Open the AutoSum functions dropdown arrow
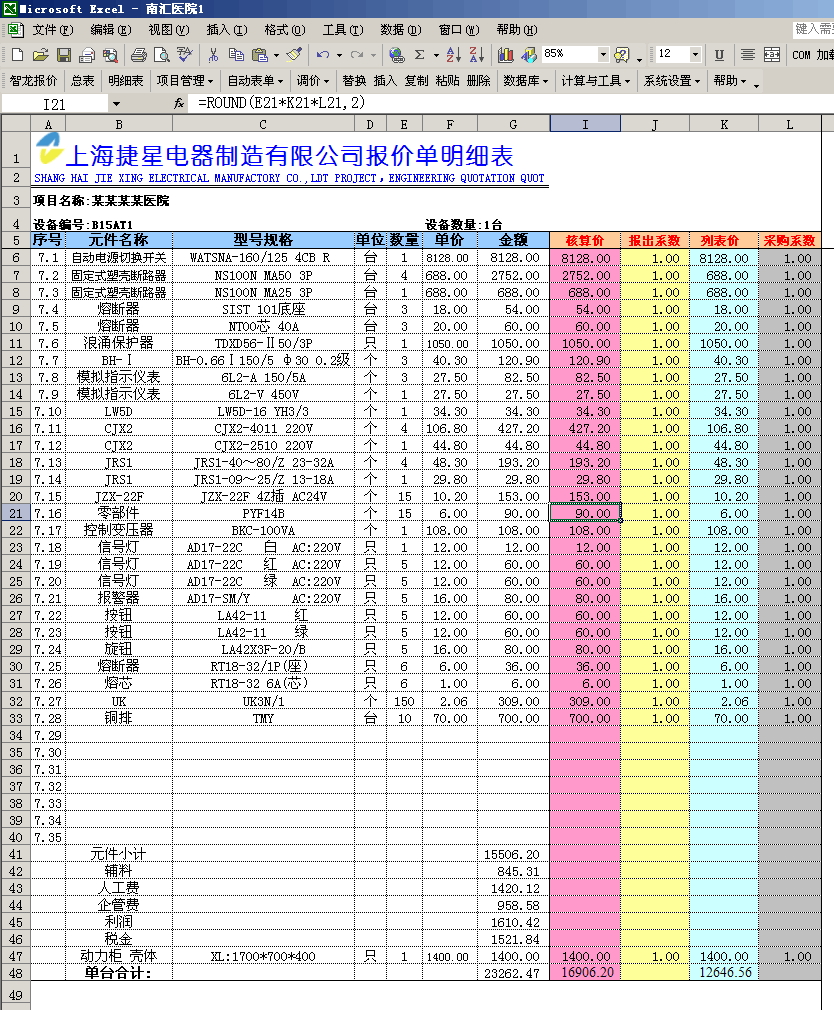834x1010 pixels. coord(436,55)
